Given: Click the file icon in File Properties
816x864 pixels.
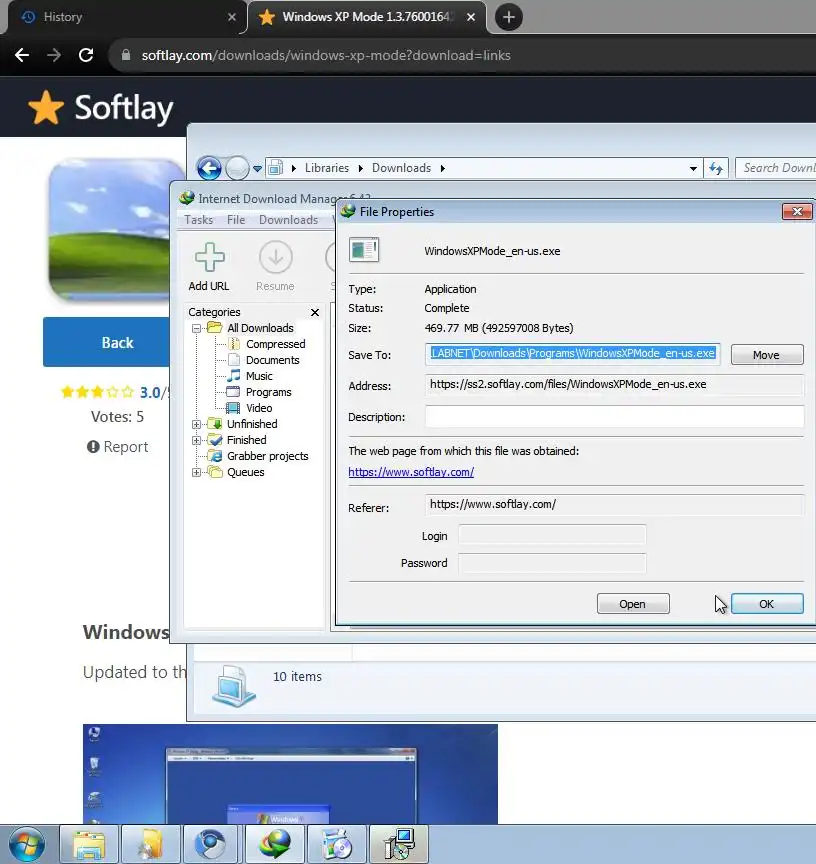Looking at the screenshot, I should 364,250.
